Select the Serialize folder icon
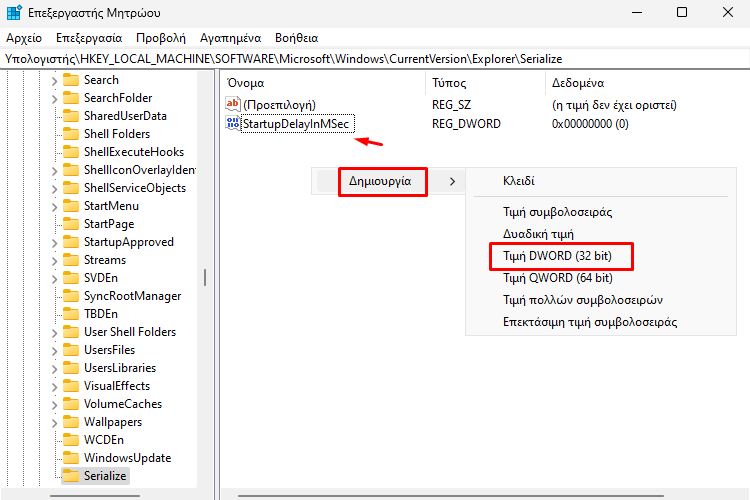The width and height of the screenshot is (750, 500). [71, 476]
